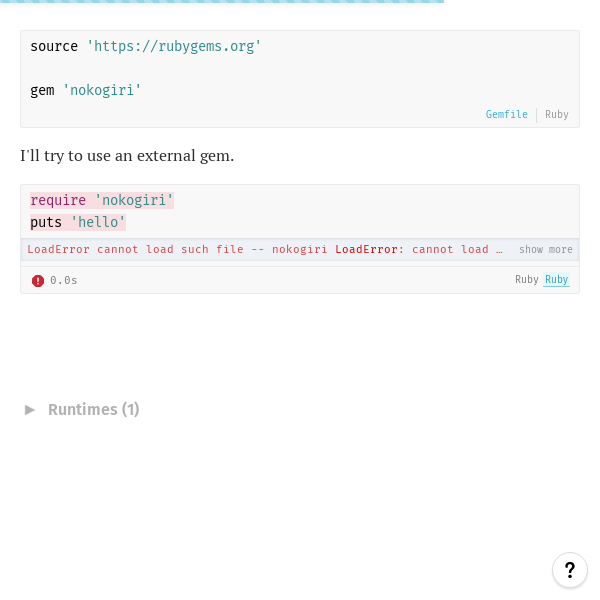600x600 pixels.
Task: Click the gray Ruby label in error cell
Action: 527,279
